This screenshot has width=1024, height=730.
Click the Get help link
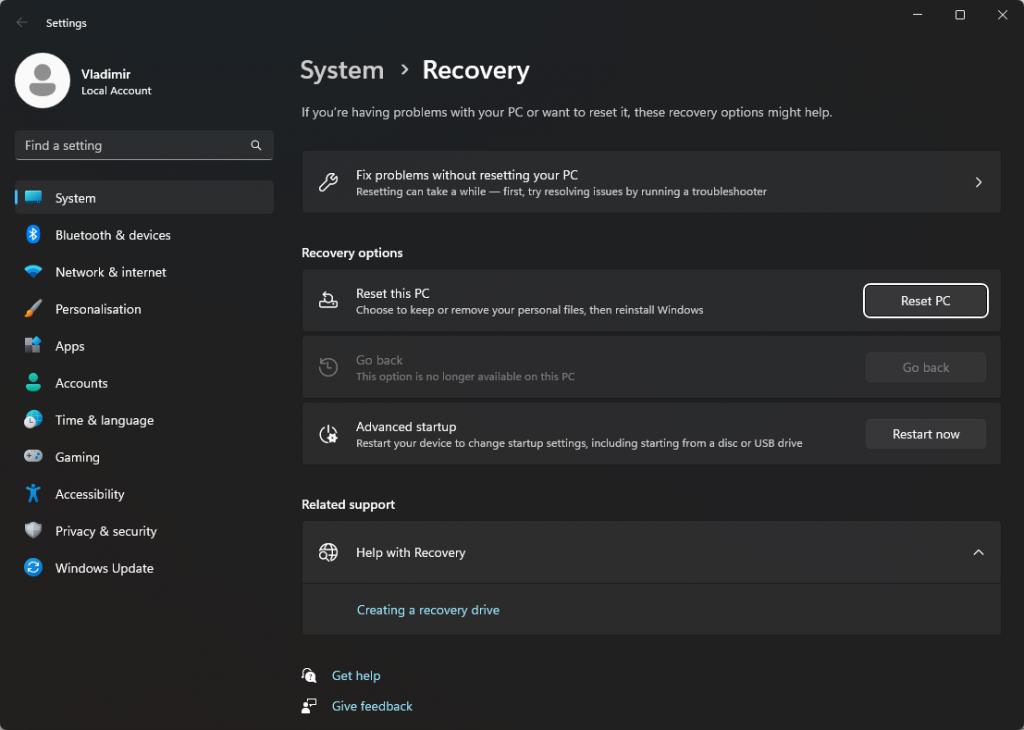point(356,676)
